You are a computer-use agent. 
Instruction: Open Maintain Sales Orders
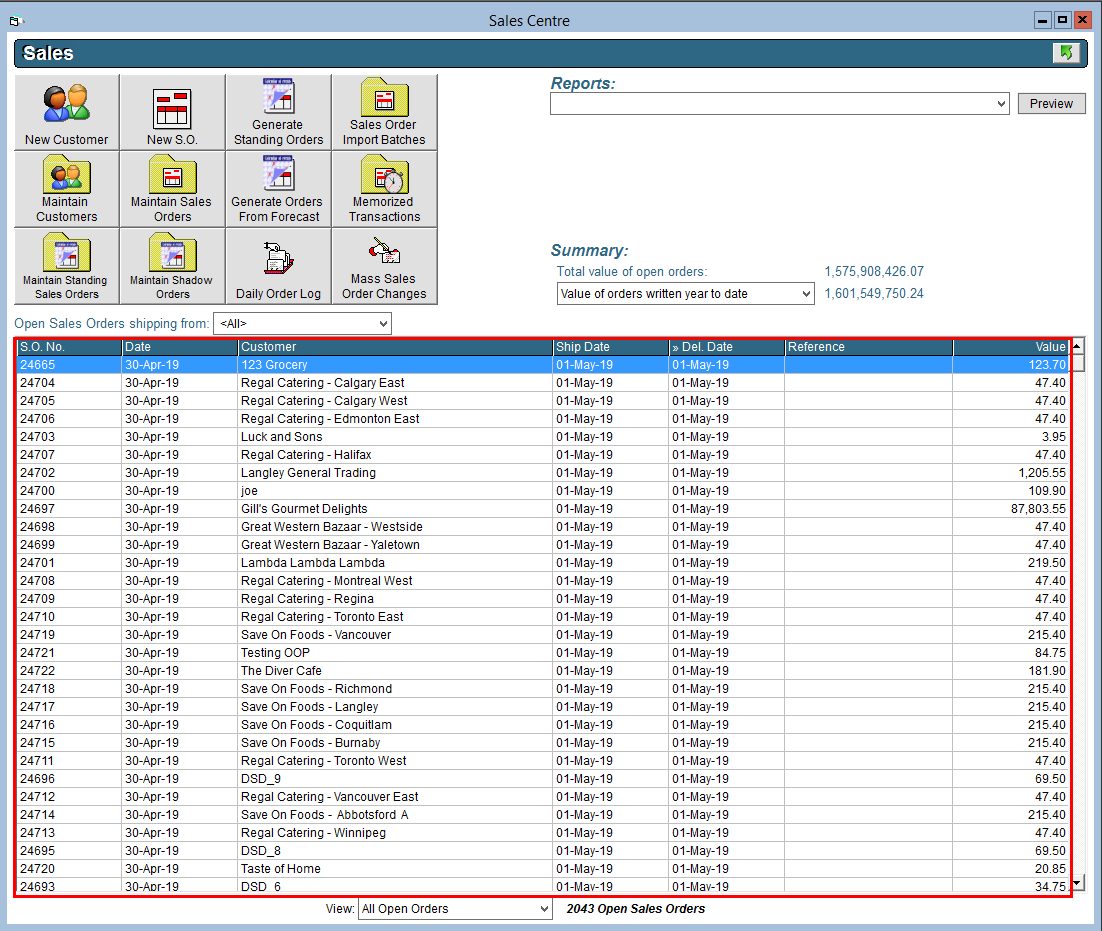pyautogui.click(x=172, y=189)
